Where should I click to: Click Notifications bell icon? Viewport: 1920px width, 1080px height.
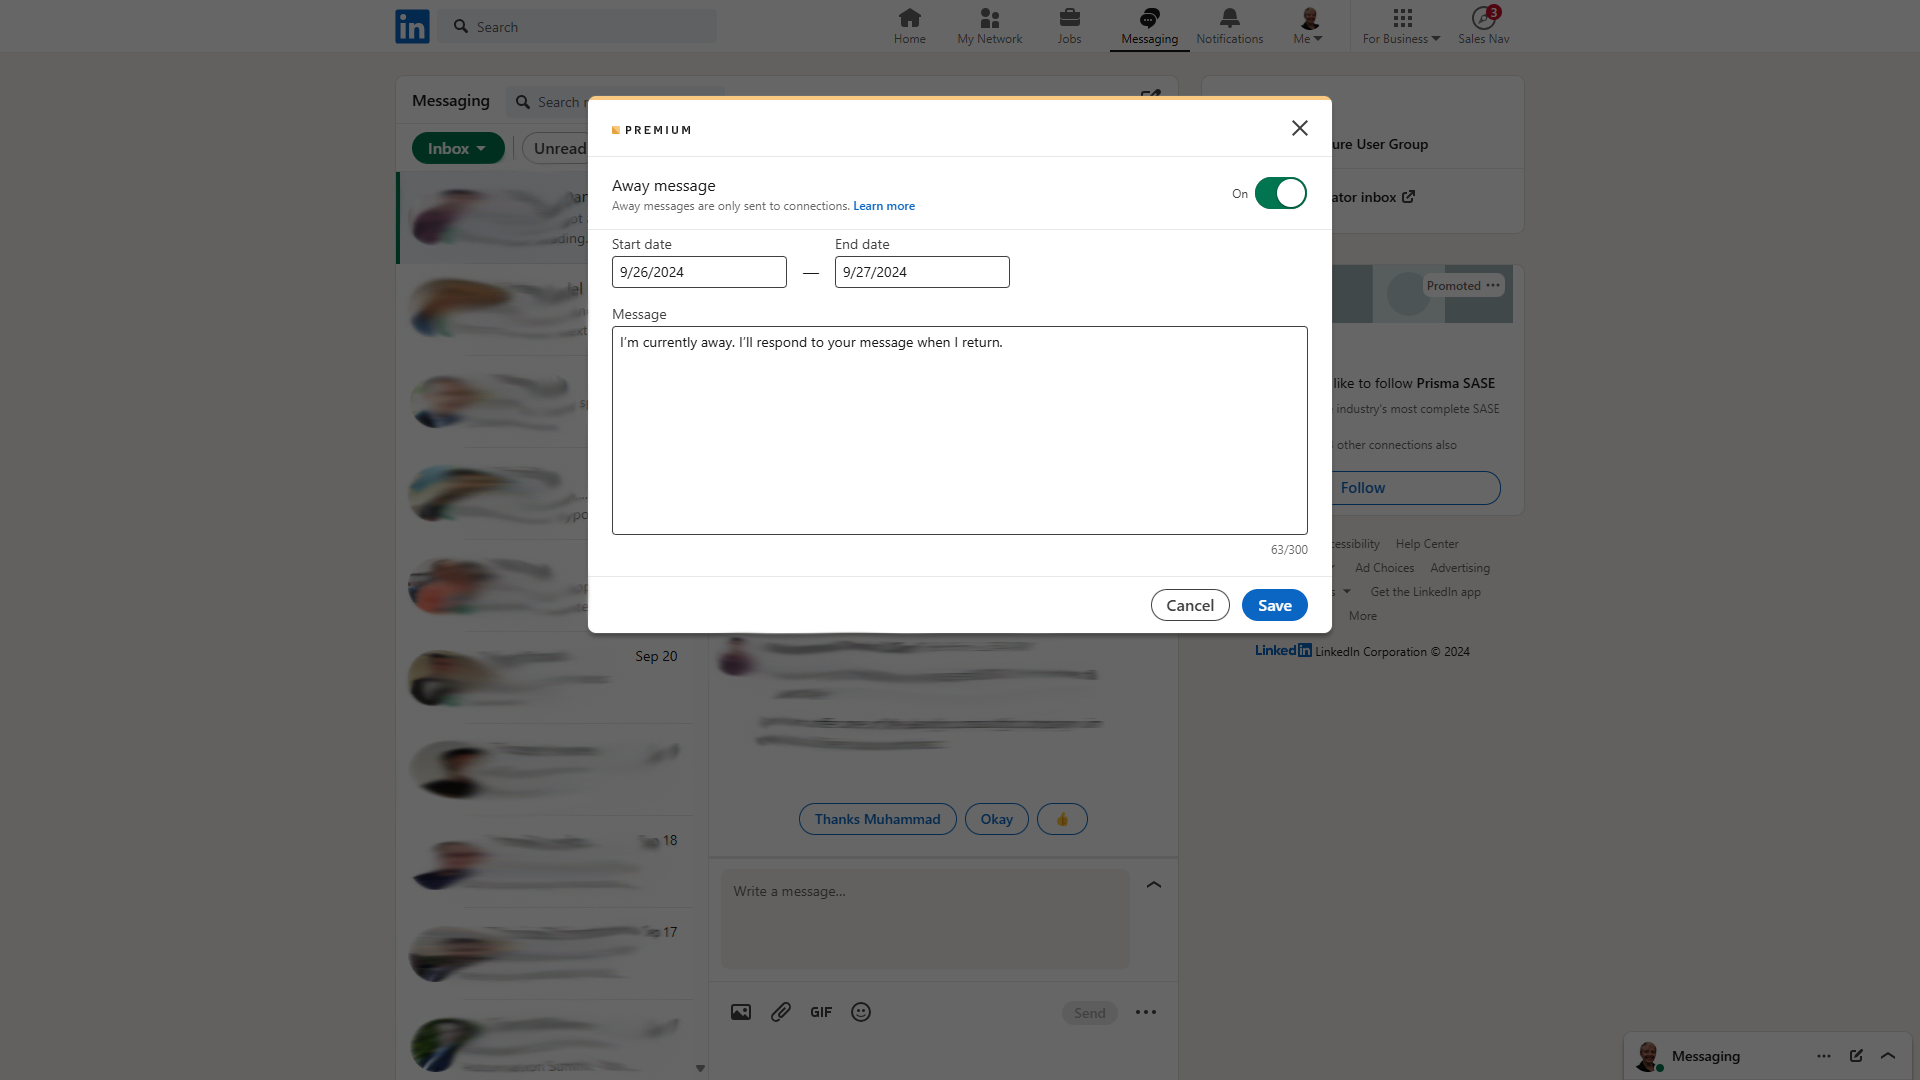(1229, 18)
